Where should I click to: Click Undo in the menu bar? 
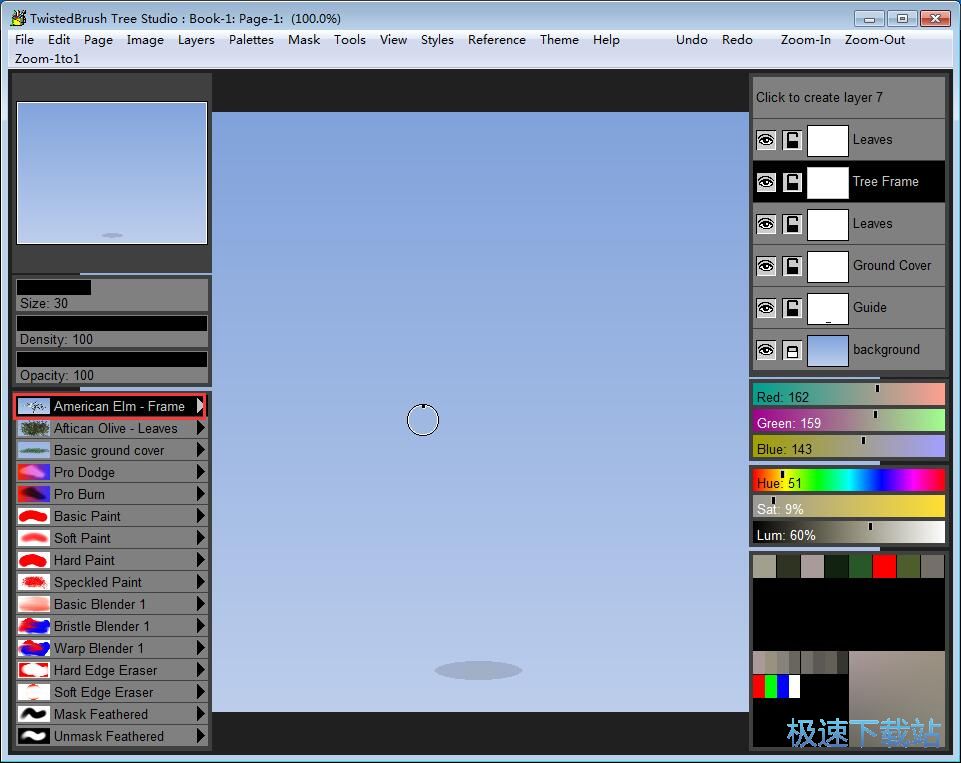point(692,40)
